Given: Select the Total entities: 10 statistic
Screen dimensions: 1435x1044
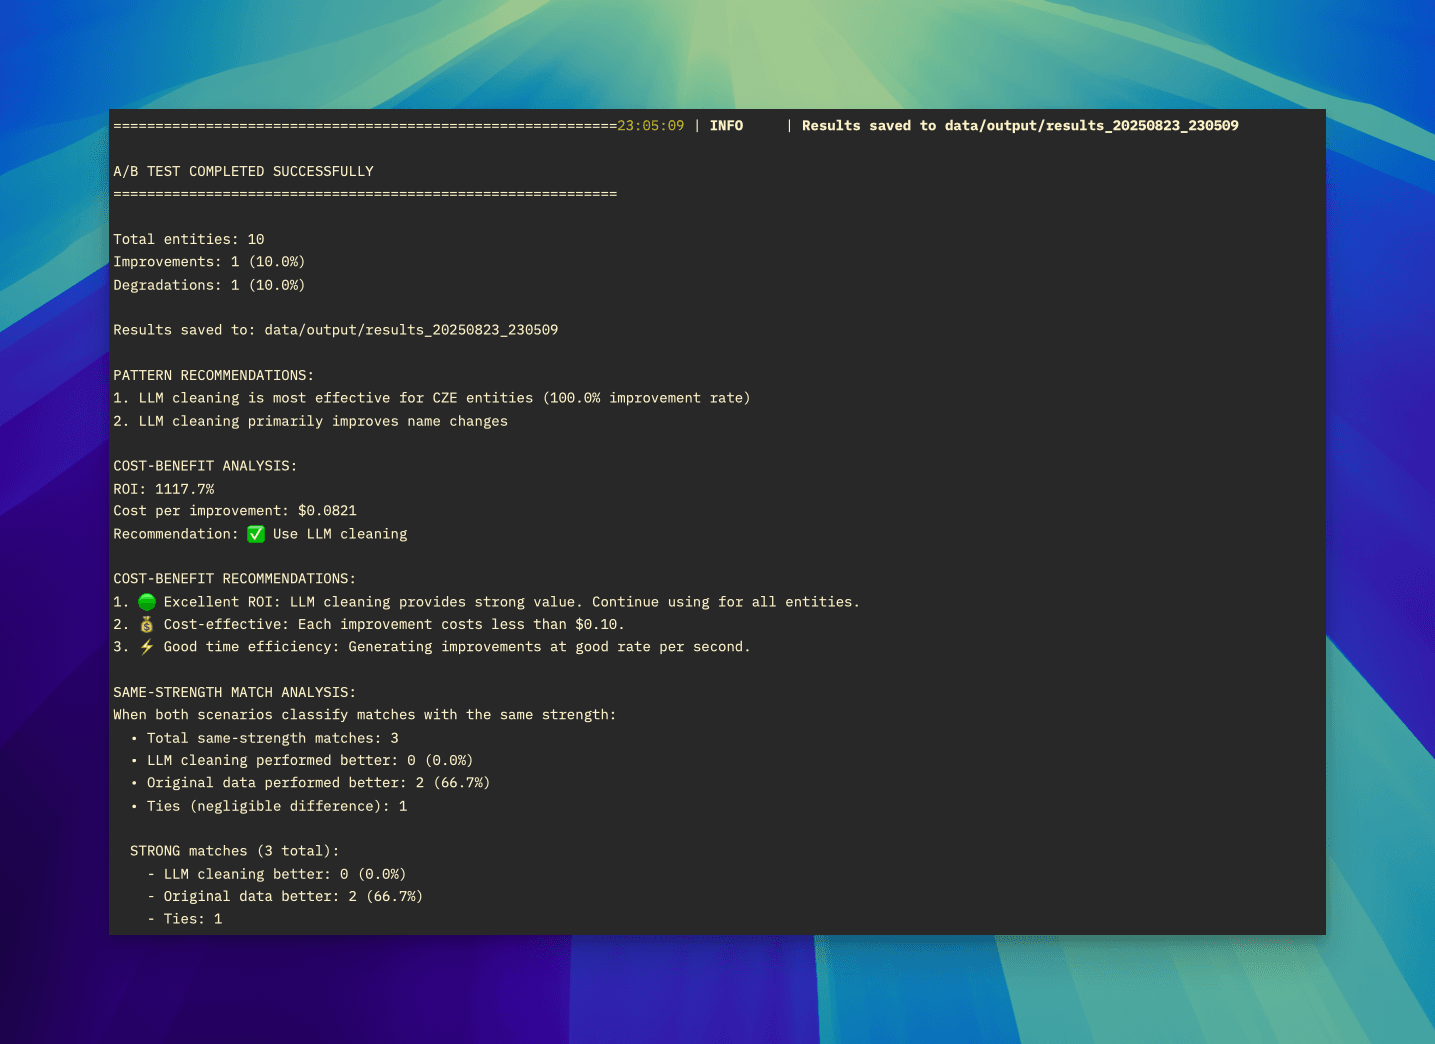Looking at the screenshot, I should tap(188, 239).
